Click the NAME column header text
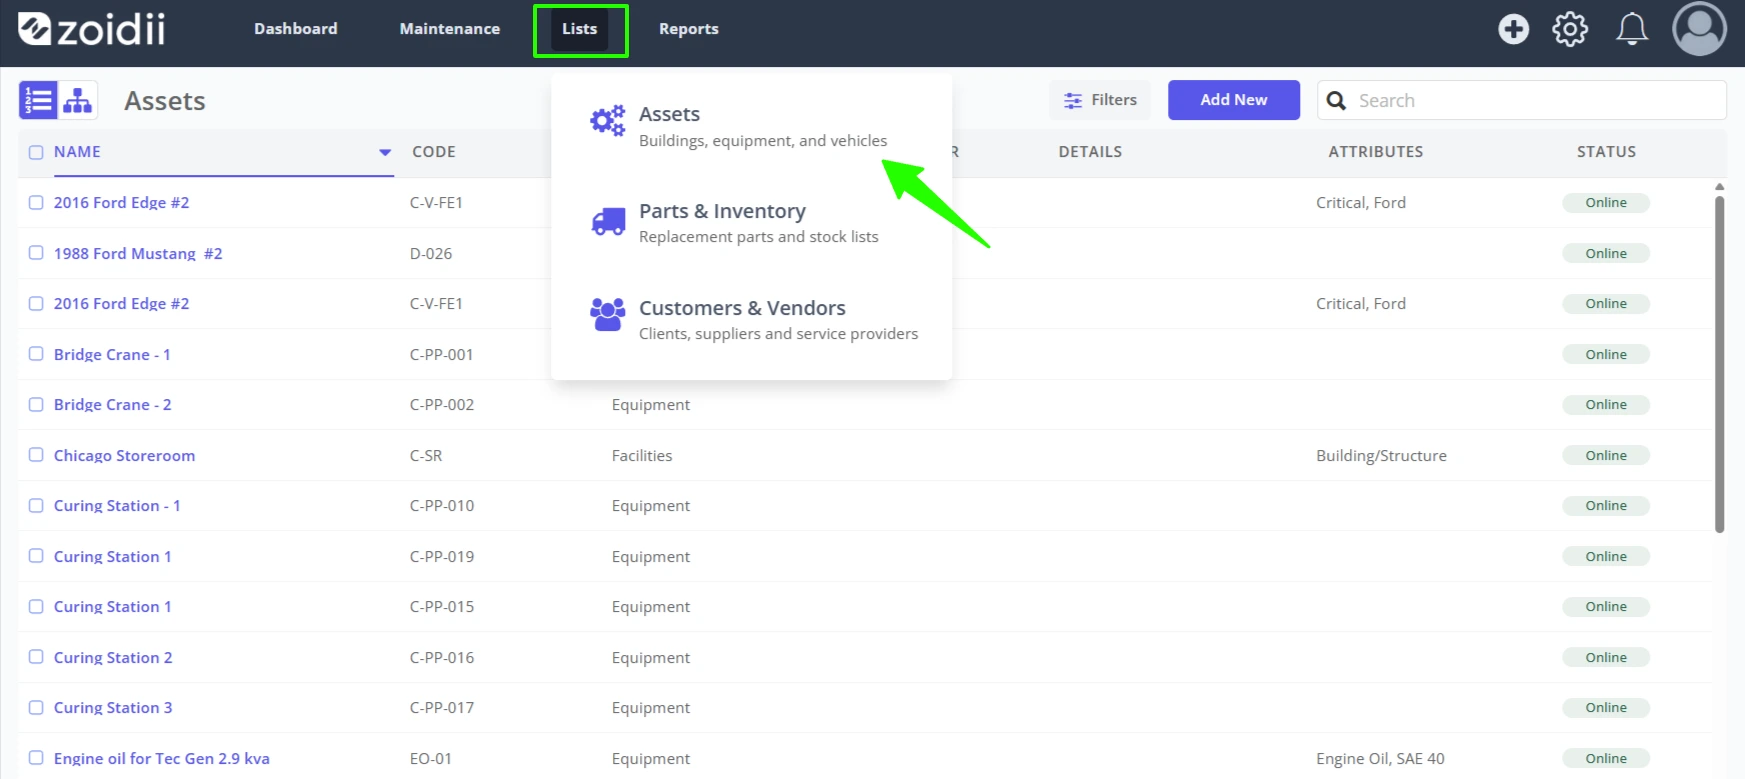Screen dimensions: 1745x779 pyautogui.click(x=77, y=152)
